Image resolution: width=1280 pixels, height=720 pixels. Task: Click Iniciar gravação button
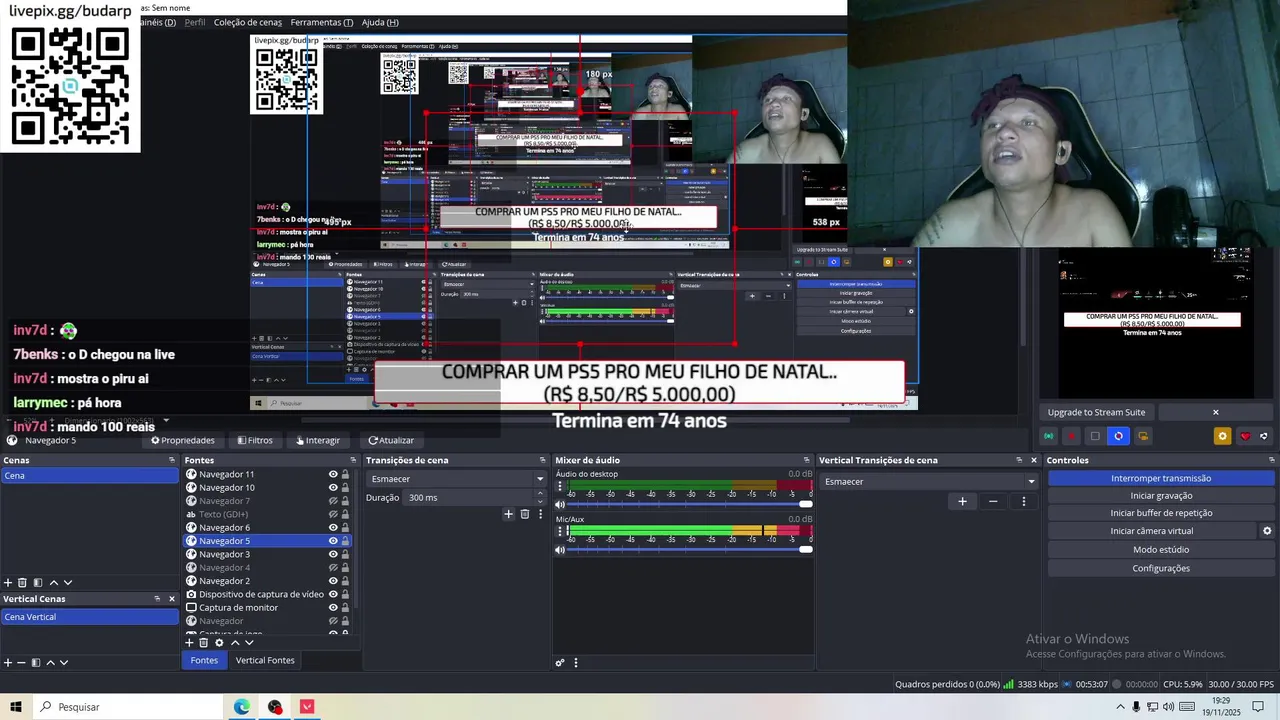(x=1161, y=495)
